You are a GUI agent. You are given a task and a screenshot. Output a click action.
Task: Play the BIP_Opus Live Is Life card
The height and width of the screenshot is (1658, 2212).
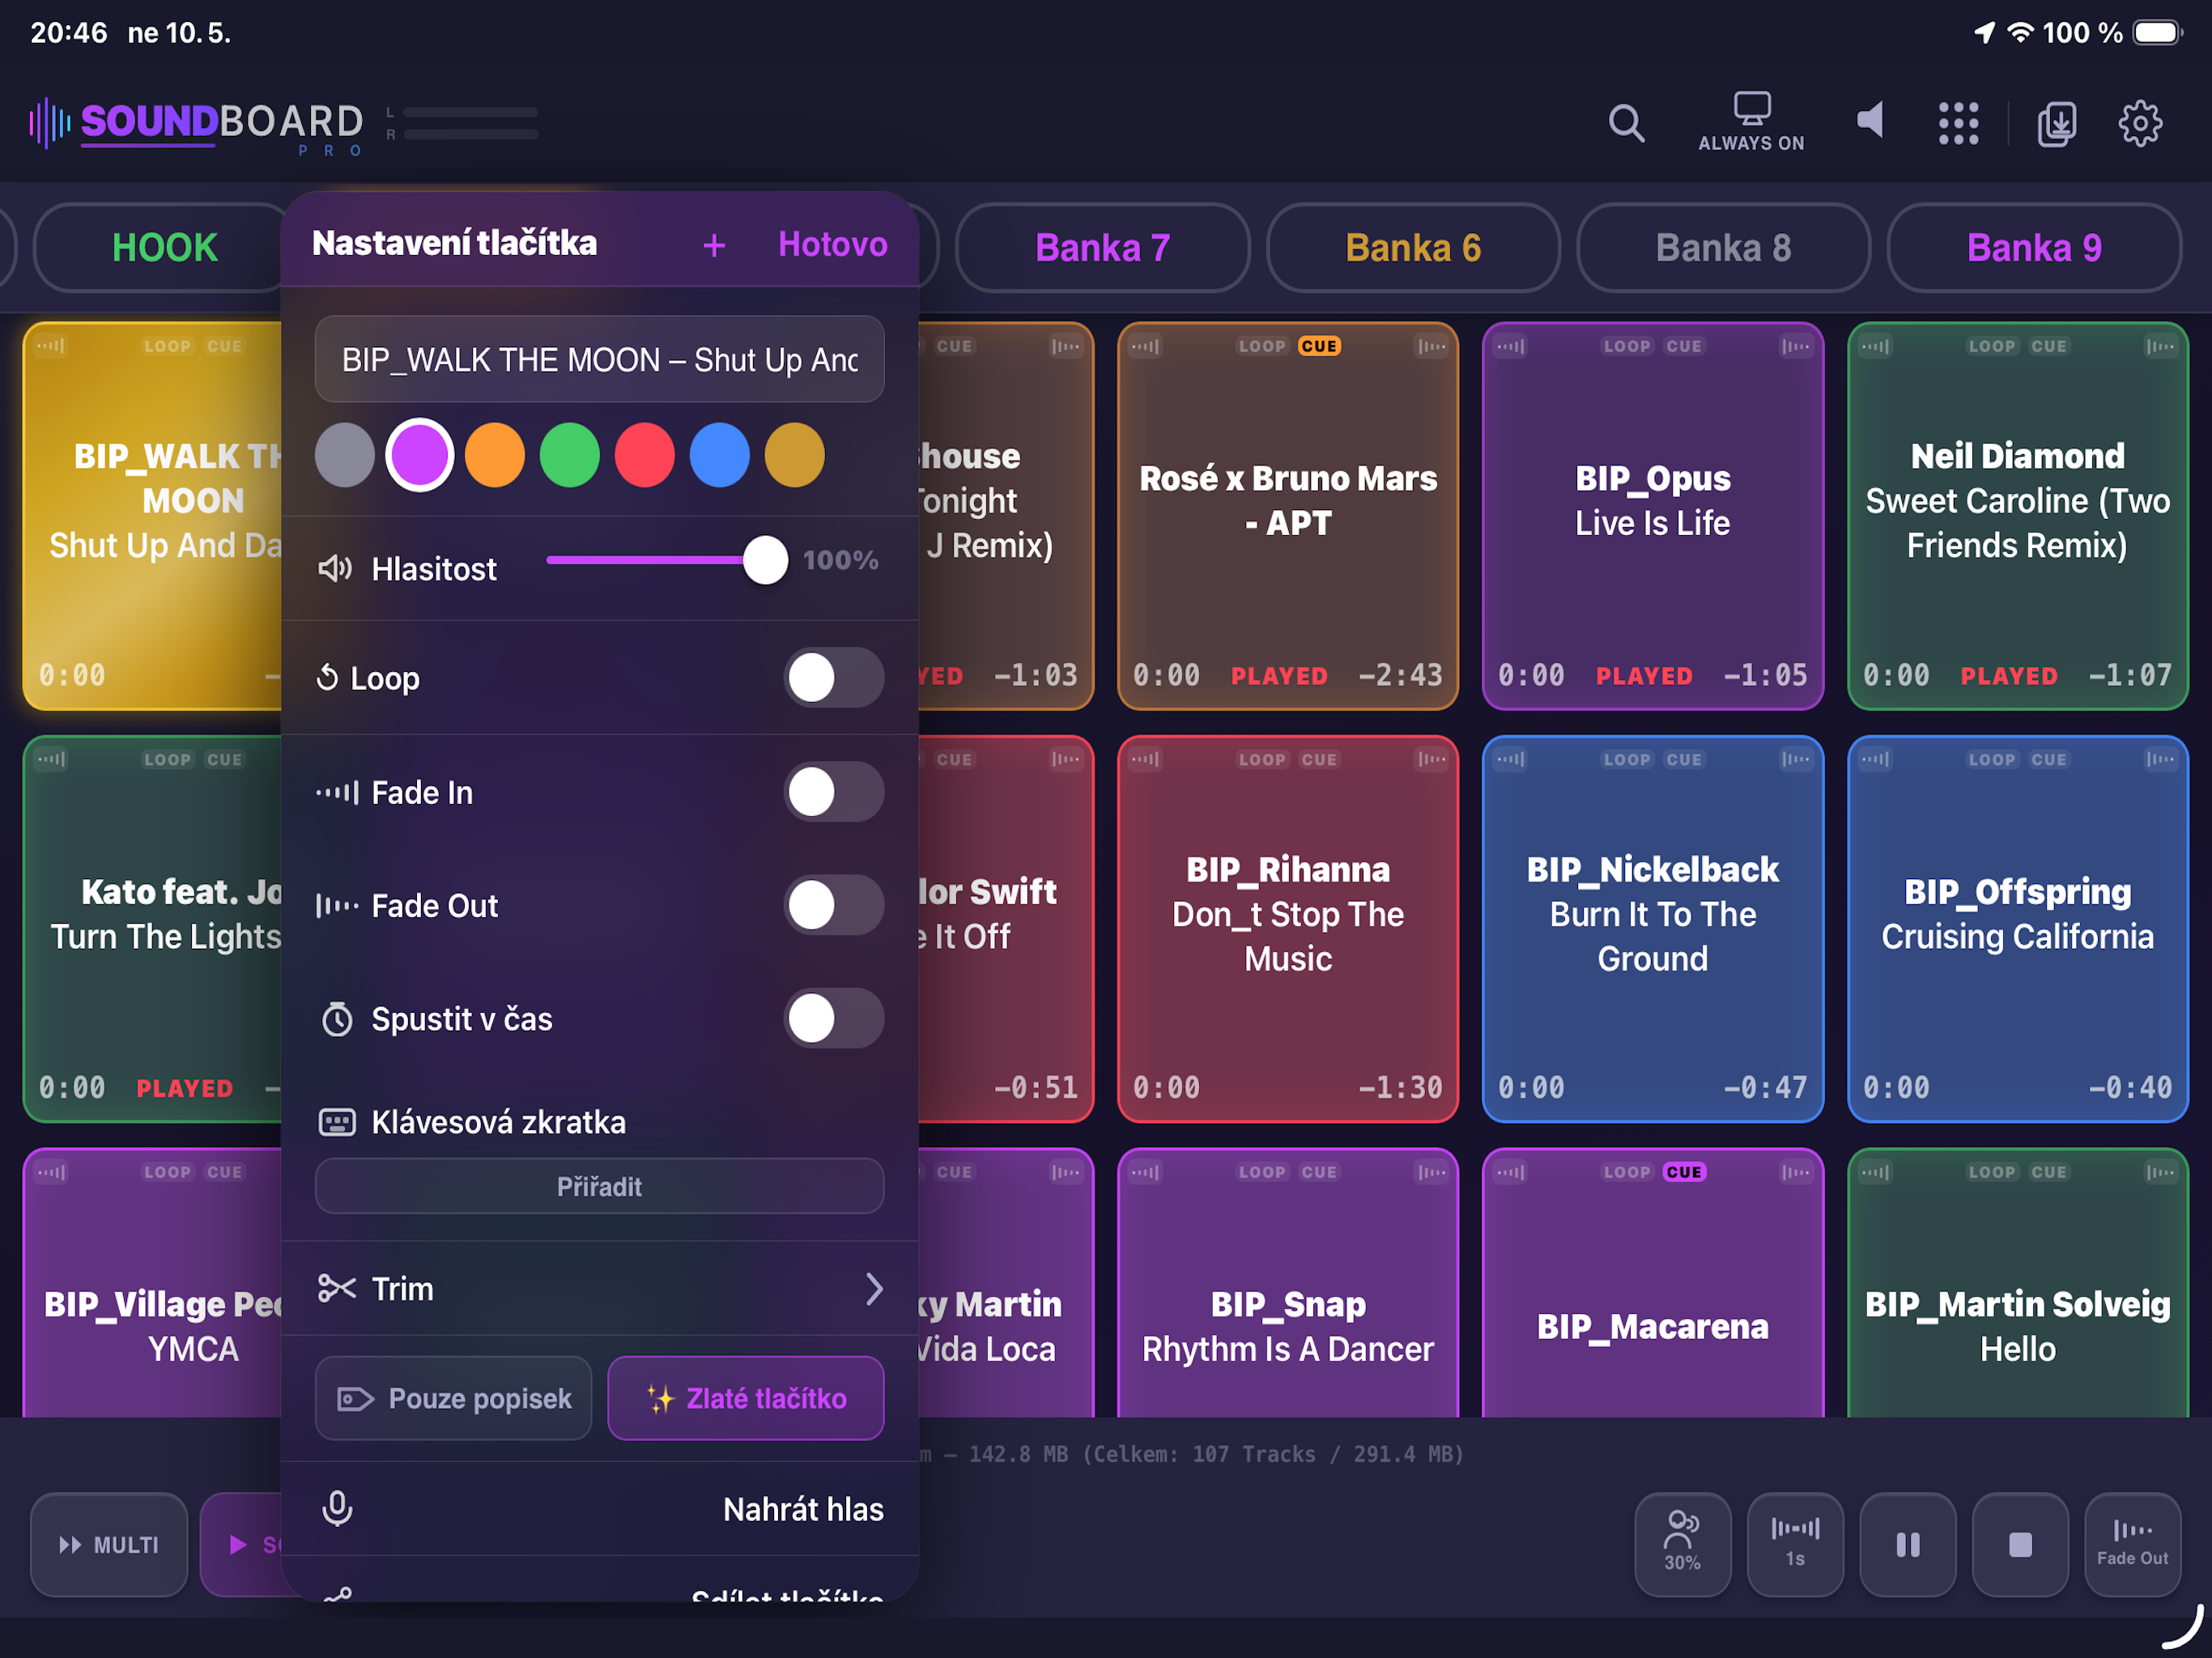[x=1653, y=516]
